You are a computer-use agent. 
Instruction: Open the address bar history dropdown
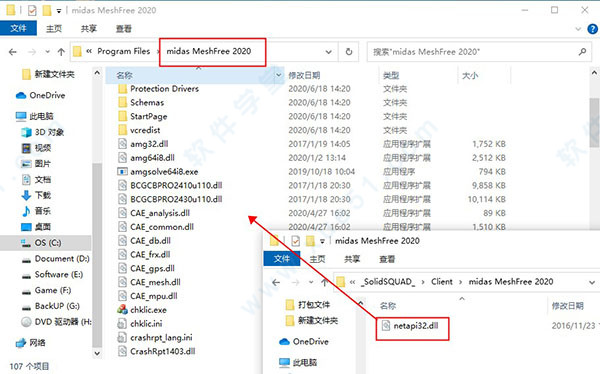click(328, 52)
